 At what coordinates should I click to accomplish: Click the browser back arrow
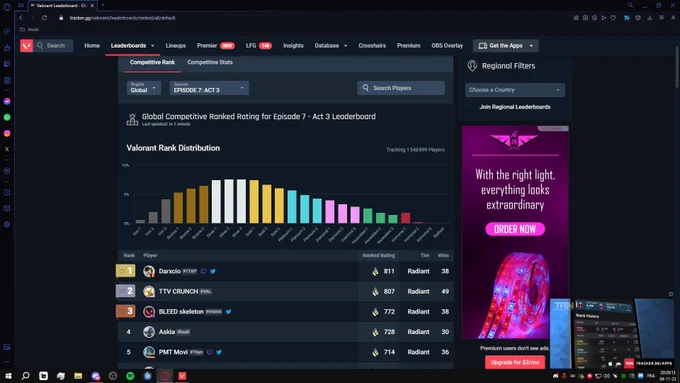pos(21,18)
